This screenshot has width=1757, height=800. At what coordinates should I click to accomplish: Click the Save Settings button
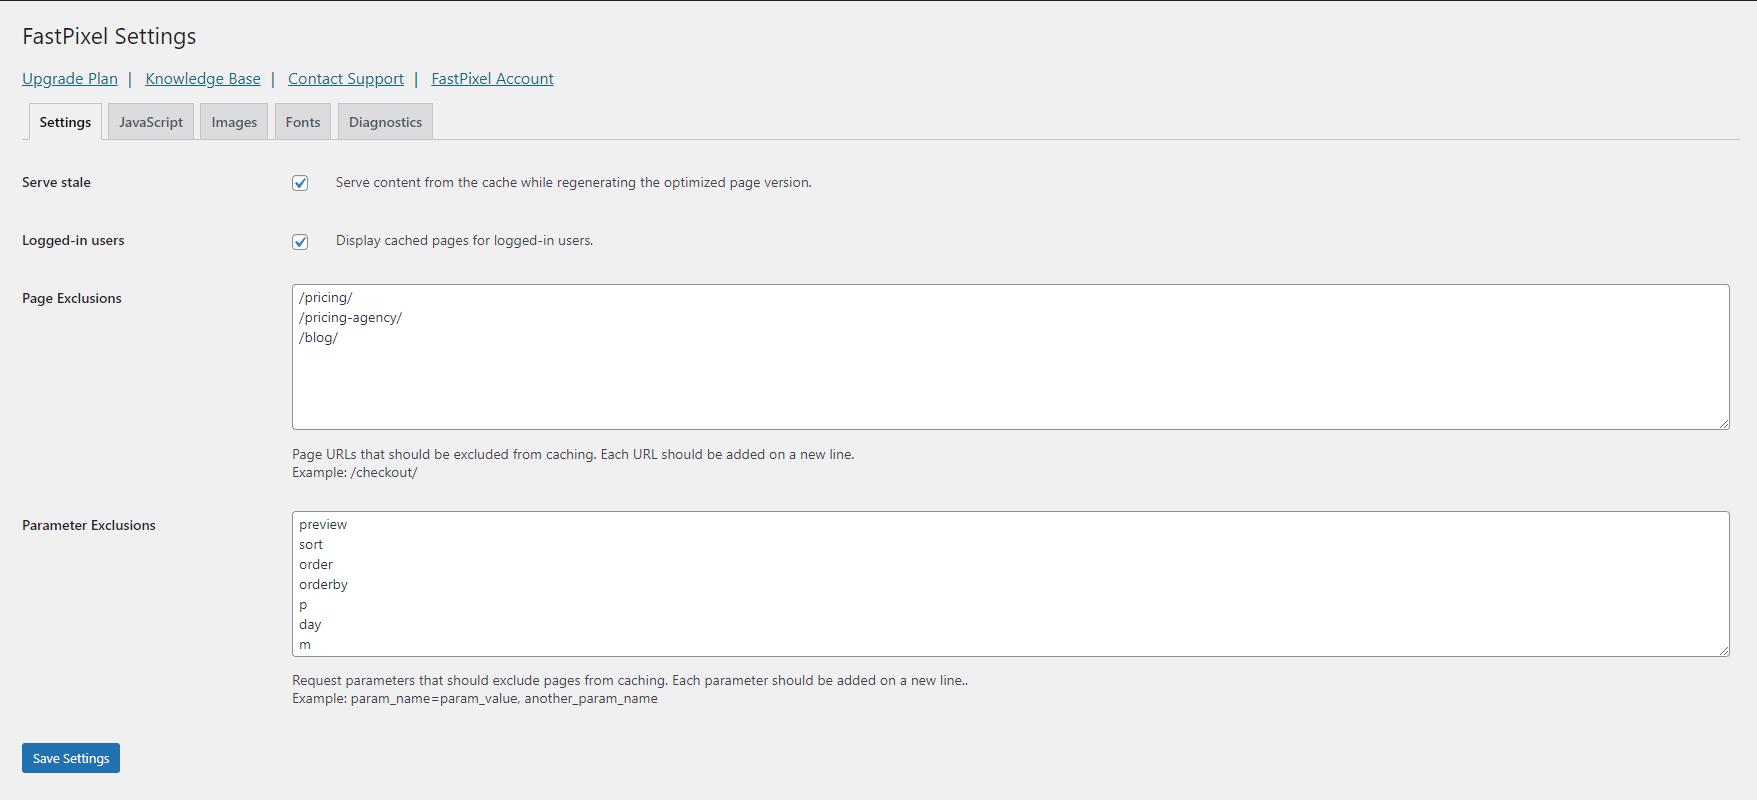71,758
